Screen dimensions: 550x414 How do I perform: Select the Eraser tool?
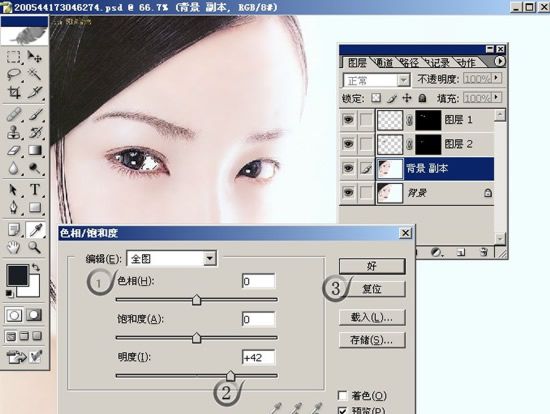coord(14,151)
